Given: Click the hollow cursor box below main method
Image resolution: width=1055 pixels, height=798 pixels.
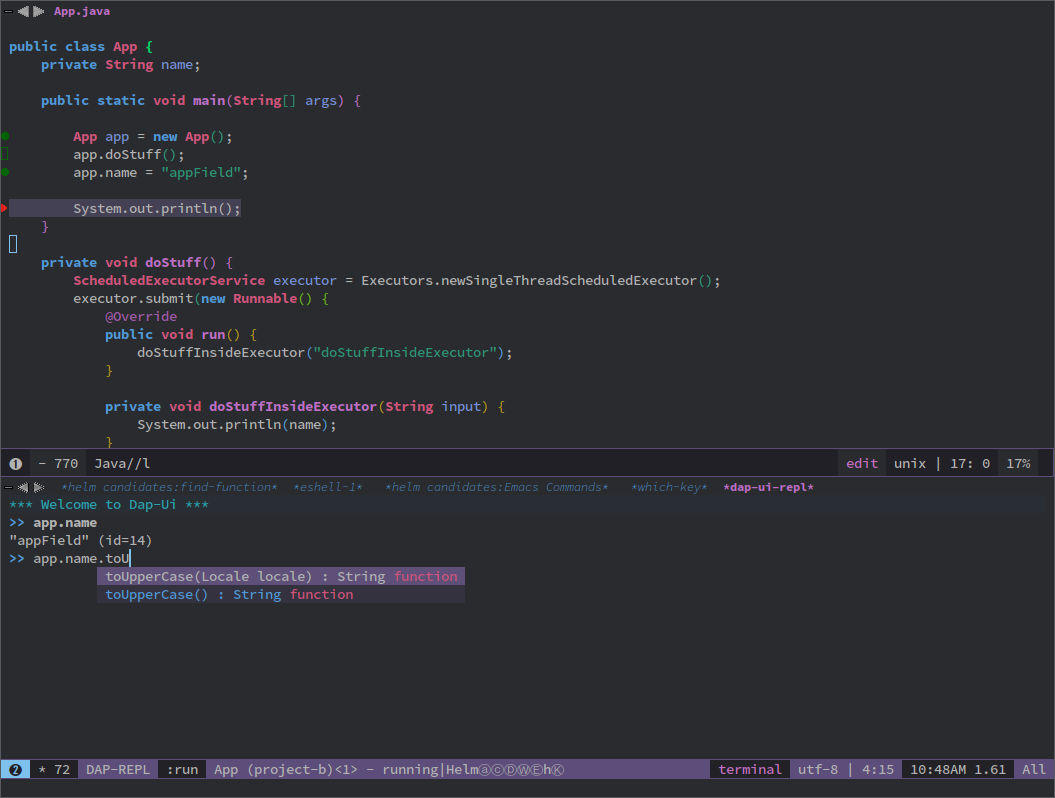Looking at the screenshot, I should (x=13, y=244).
